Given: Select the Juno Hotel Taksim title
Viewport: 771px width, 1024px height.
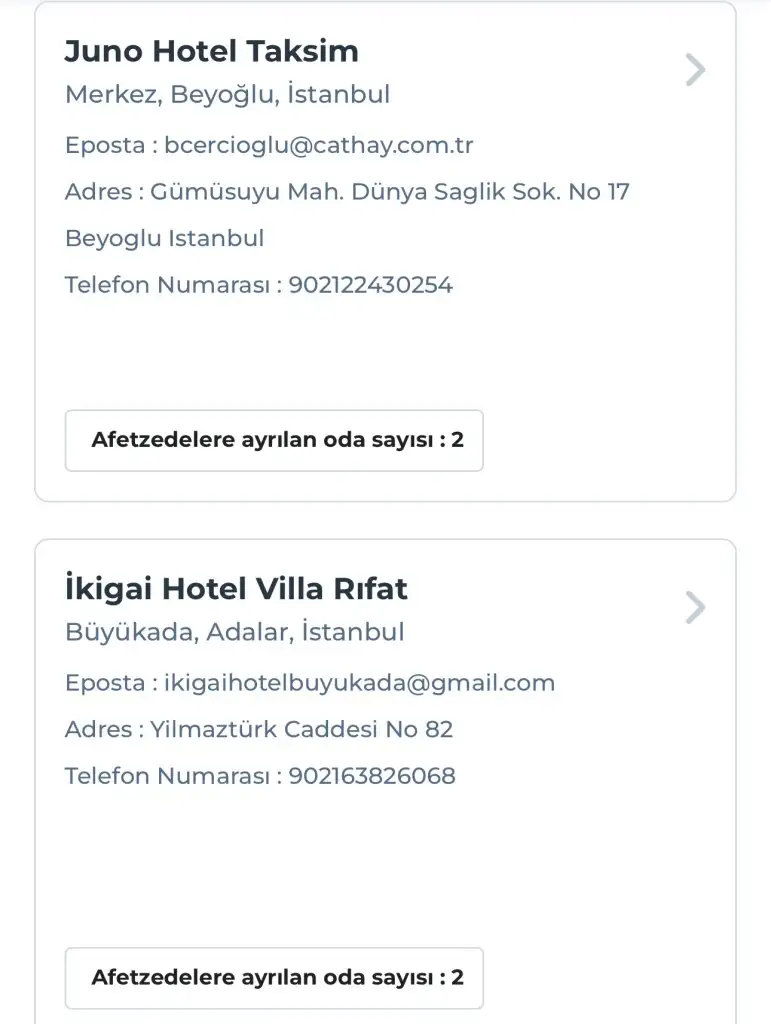Looking at the screenshot, I should 211,51.
